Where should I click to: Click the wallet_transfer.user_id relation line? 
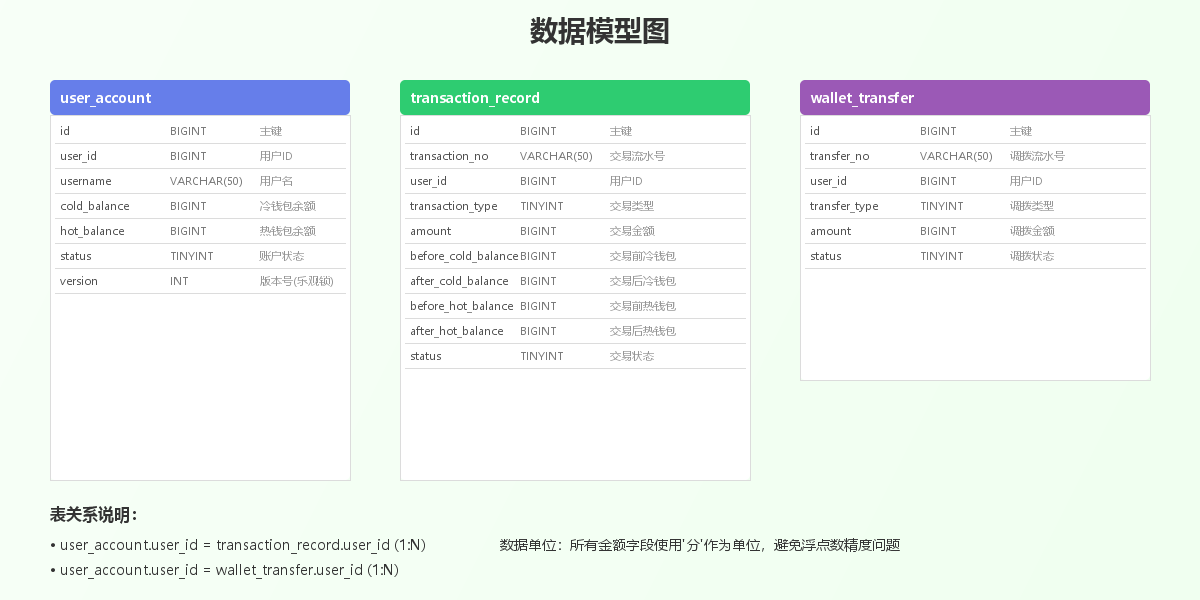pyautogui.click(x=225, y=570)
